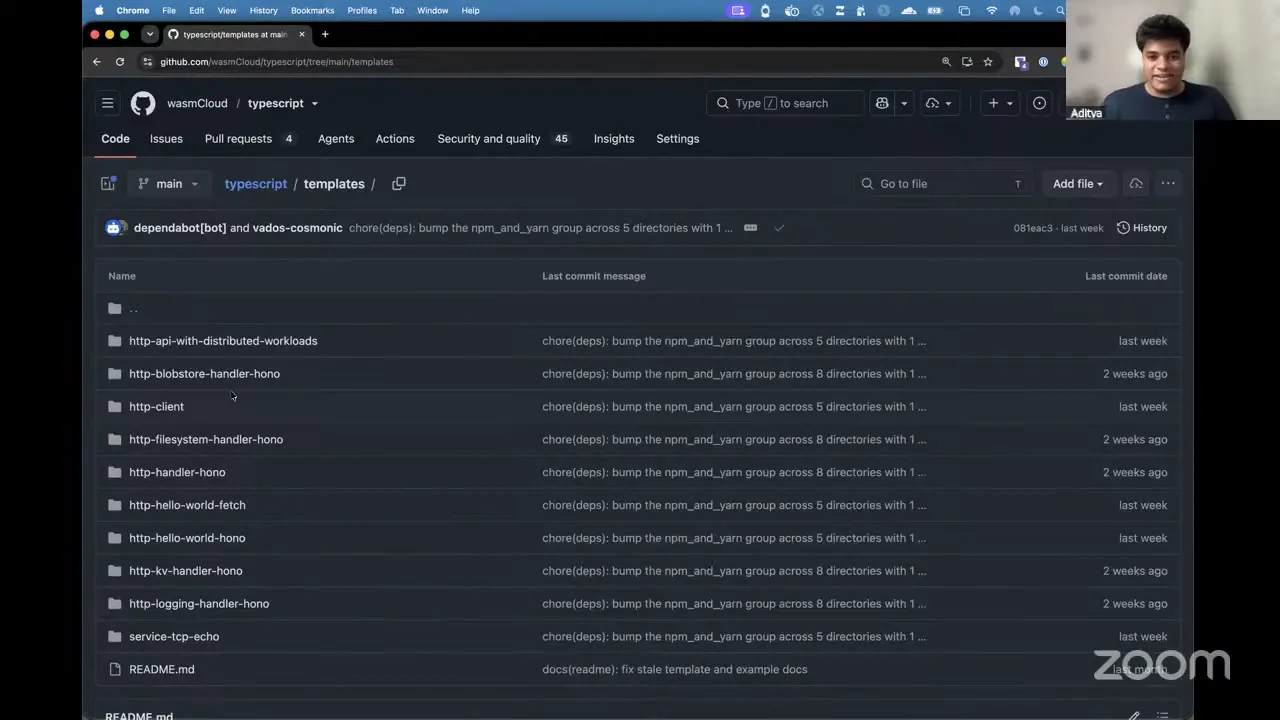Open a new Chrome tab
1280x720 pixels.
tap(325, 34)
